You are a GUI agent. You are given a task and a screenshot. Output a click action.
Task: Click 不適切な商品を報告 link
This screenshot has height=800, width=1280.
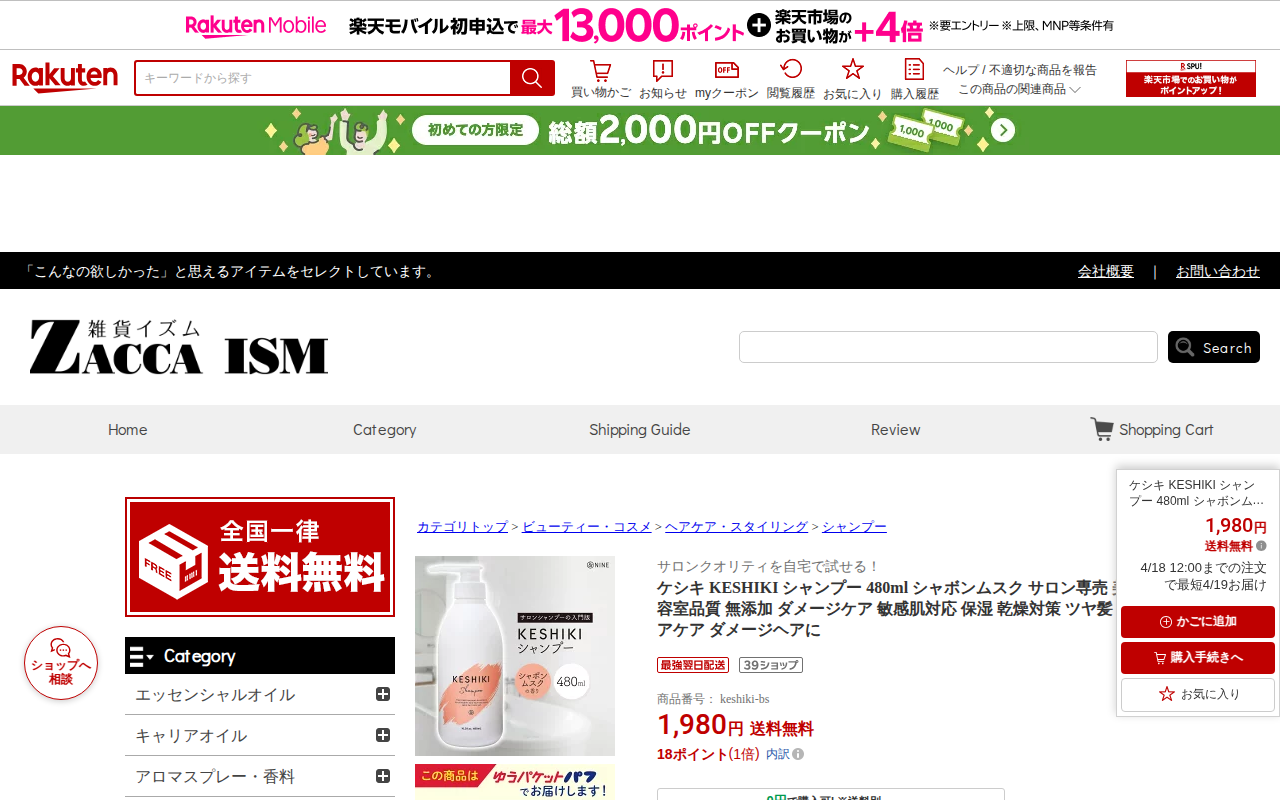click(x=1043, y=70)
